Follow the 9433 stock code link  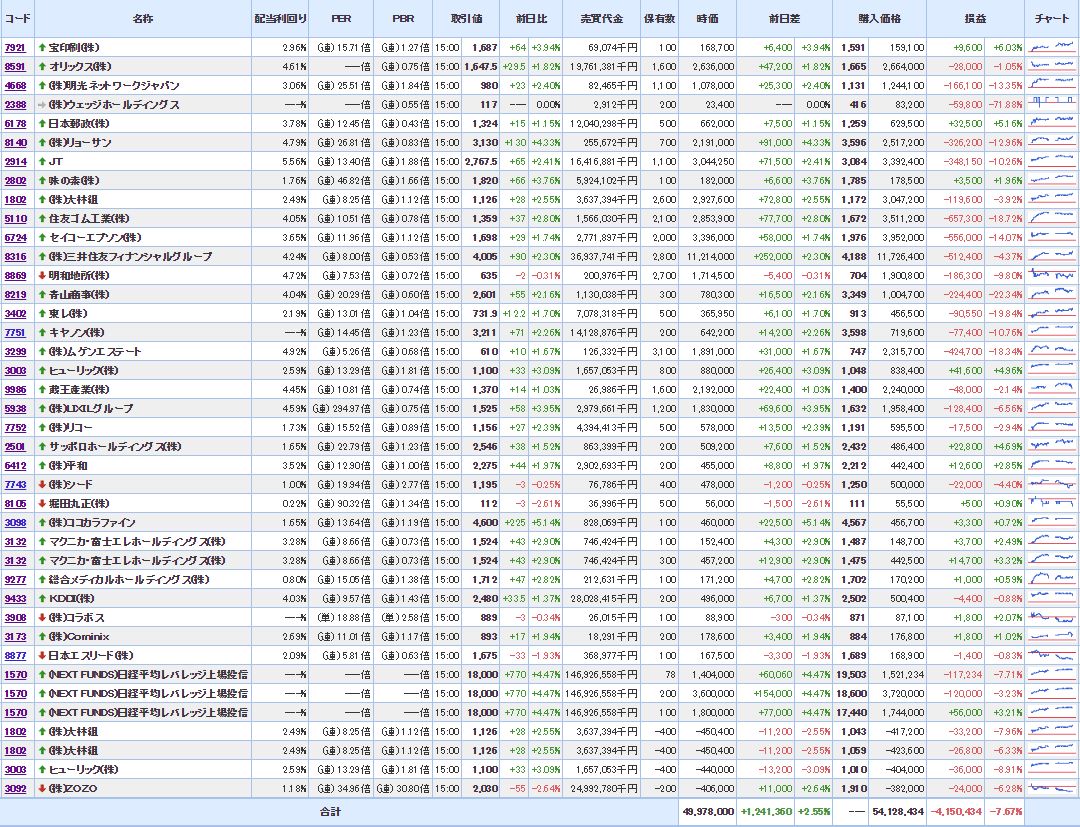(15, 598)
